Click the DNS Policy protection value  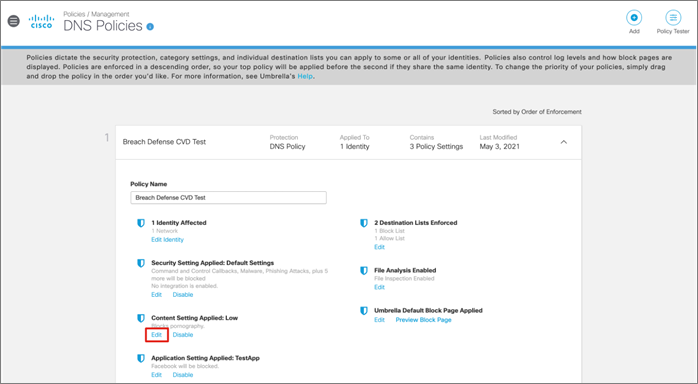[287, 146]
